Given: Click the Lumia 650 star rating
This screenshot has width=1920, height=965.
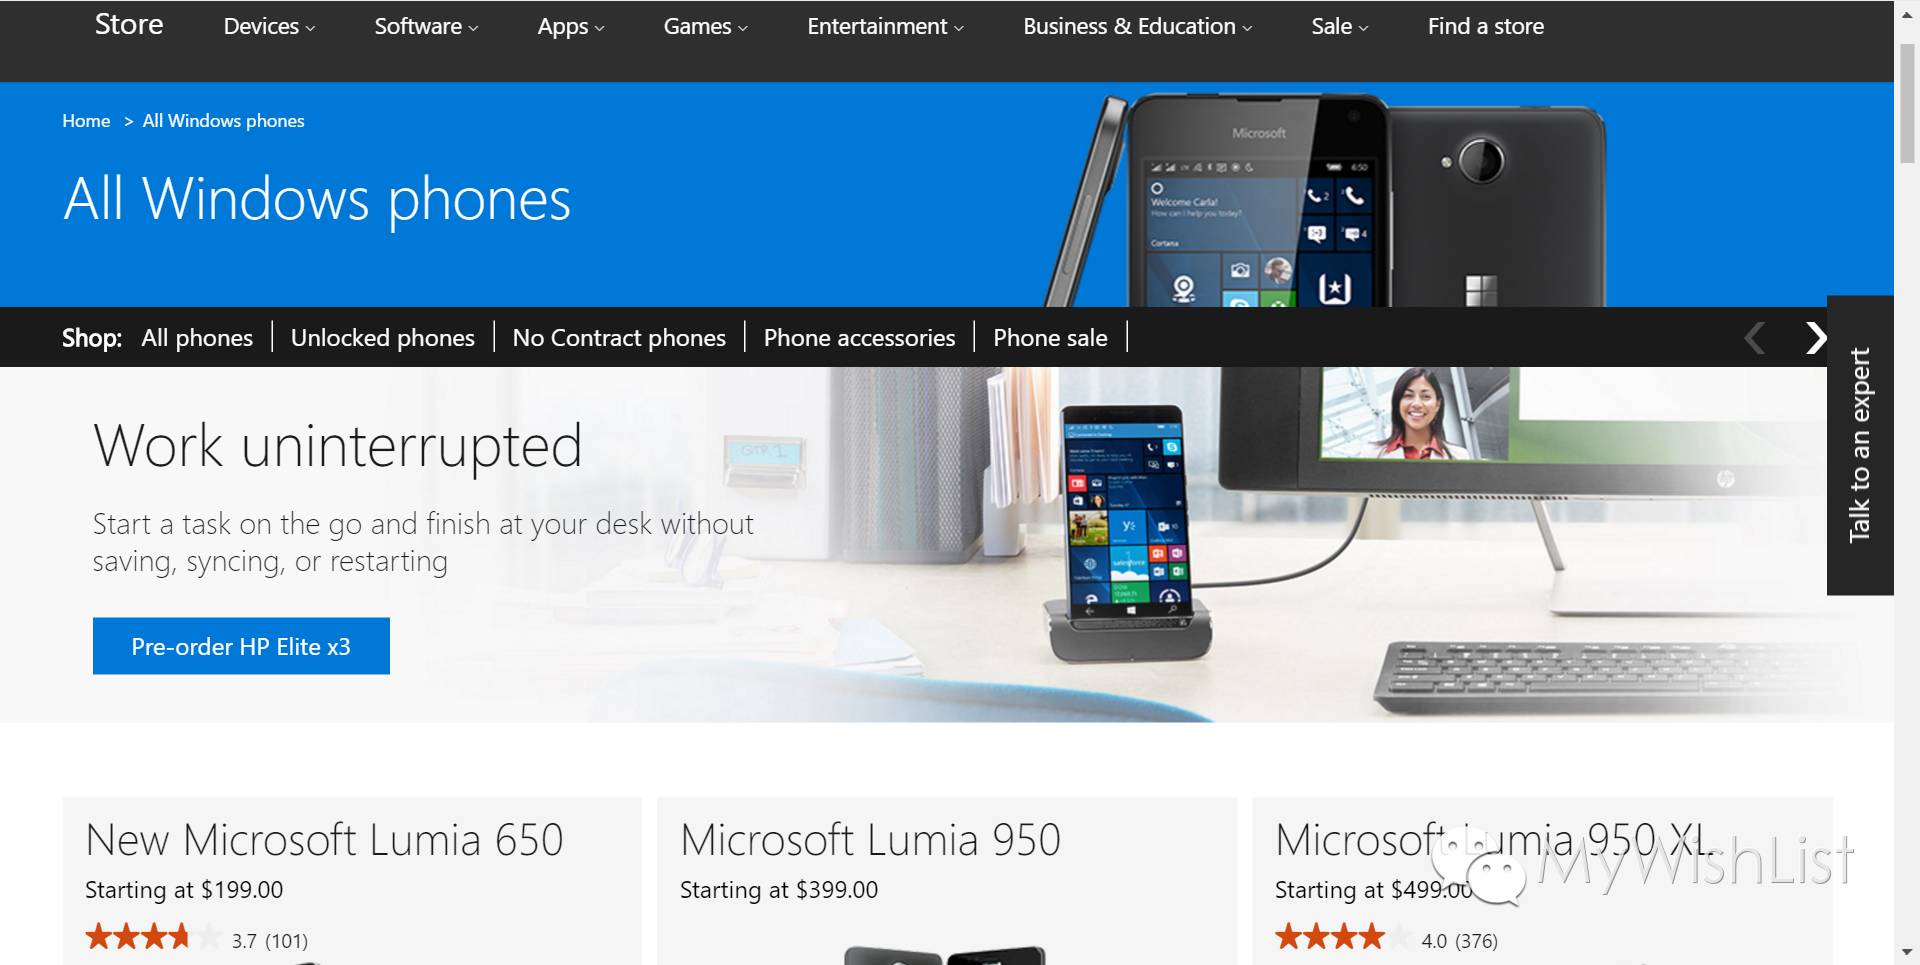Looking at the screenshot, I should (153, 938).
